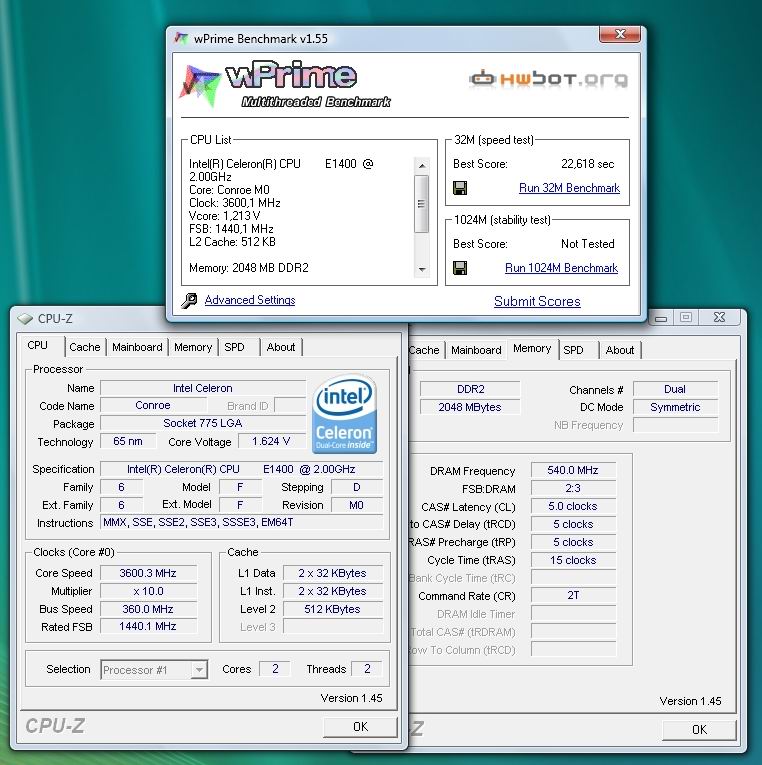Click the Core Speed value 3600.3 MHz
This screenshot has height=765, width=762.
coord(148,573)
